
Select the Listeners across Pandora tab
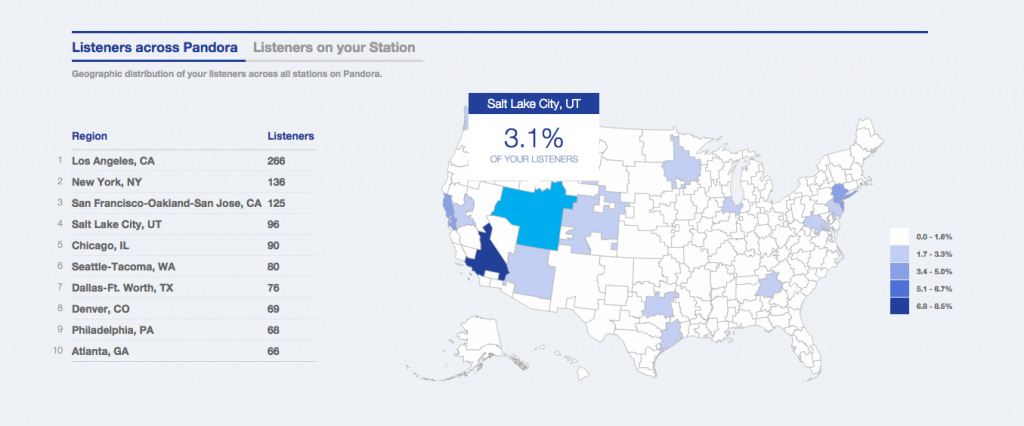155,48
